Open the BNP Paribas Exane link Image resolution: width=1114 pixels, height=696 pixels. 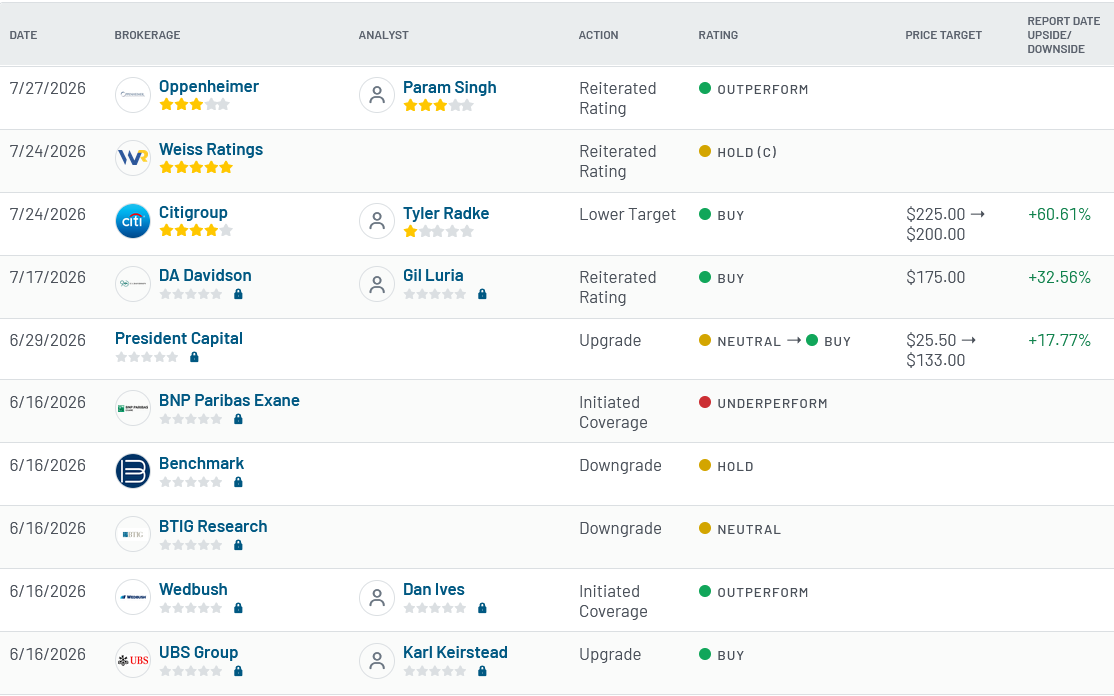pos(229,401)
